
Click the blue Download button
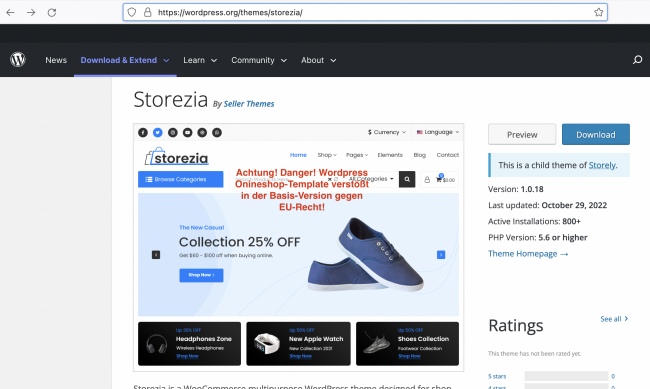(x=596, y=134)
